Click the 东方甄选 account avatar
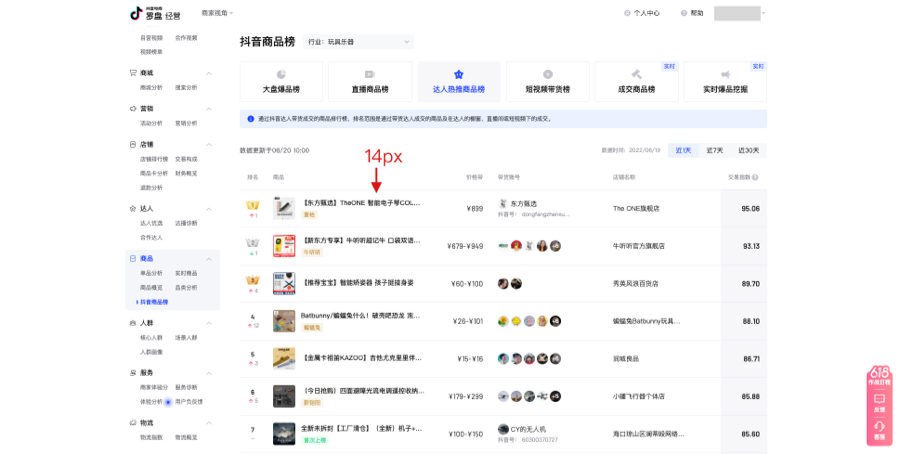This screenshot has height=454, width=900. click(x=503, y=204)
